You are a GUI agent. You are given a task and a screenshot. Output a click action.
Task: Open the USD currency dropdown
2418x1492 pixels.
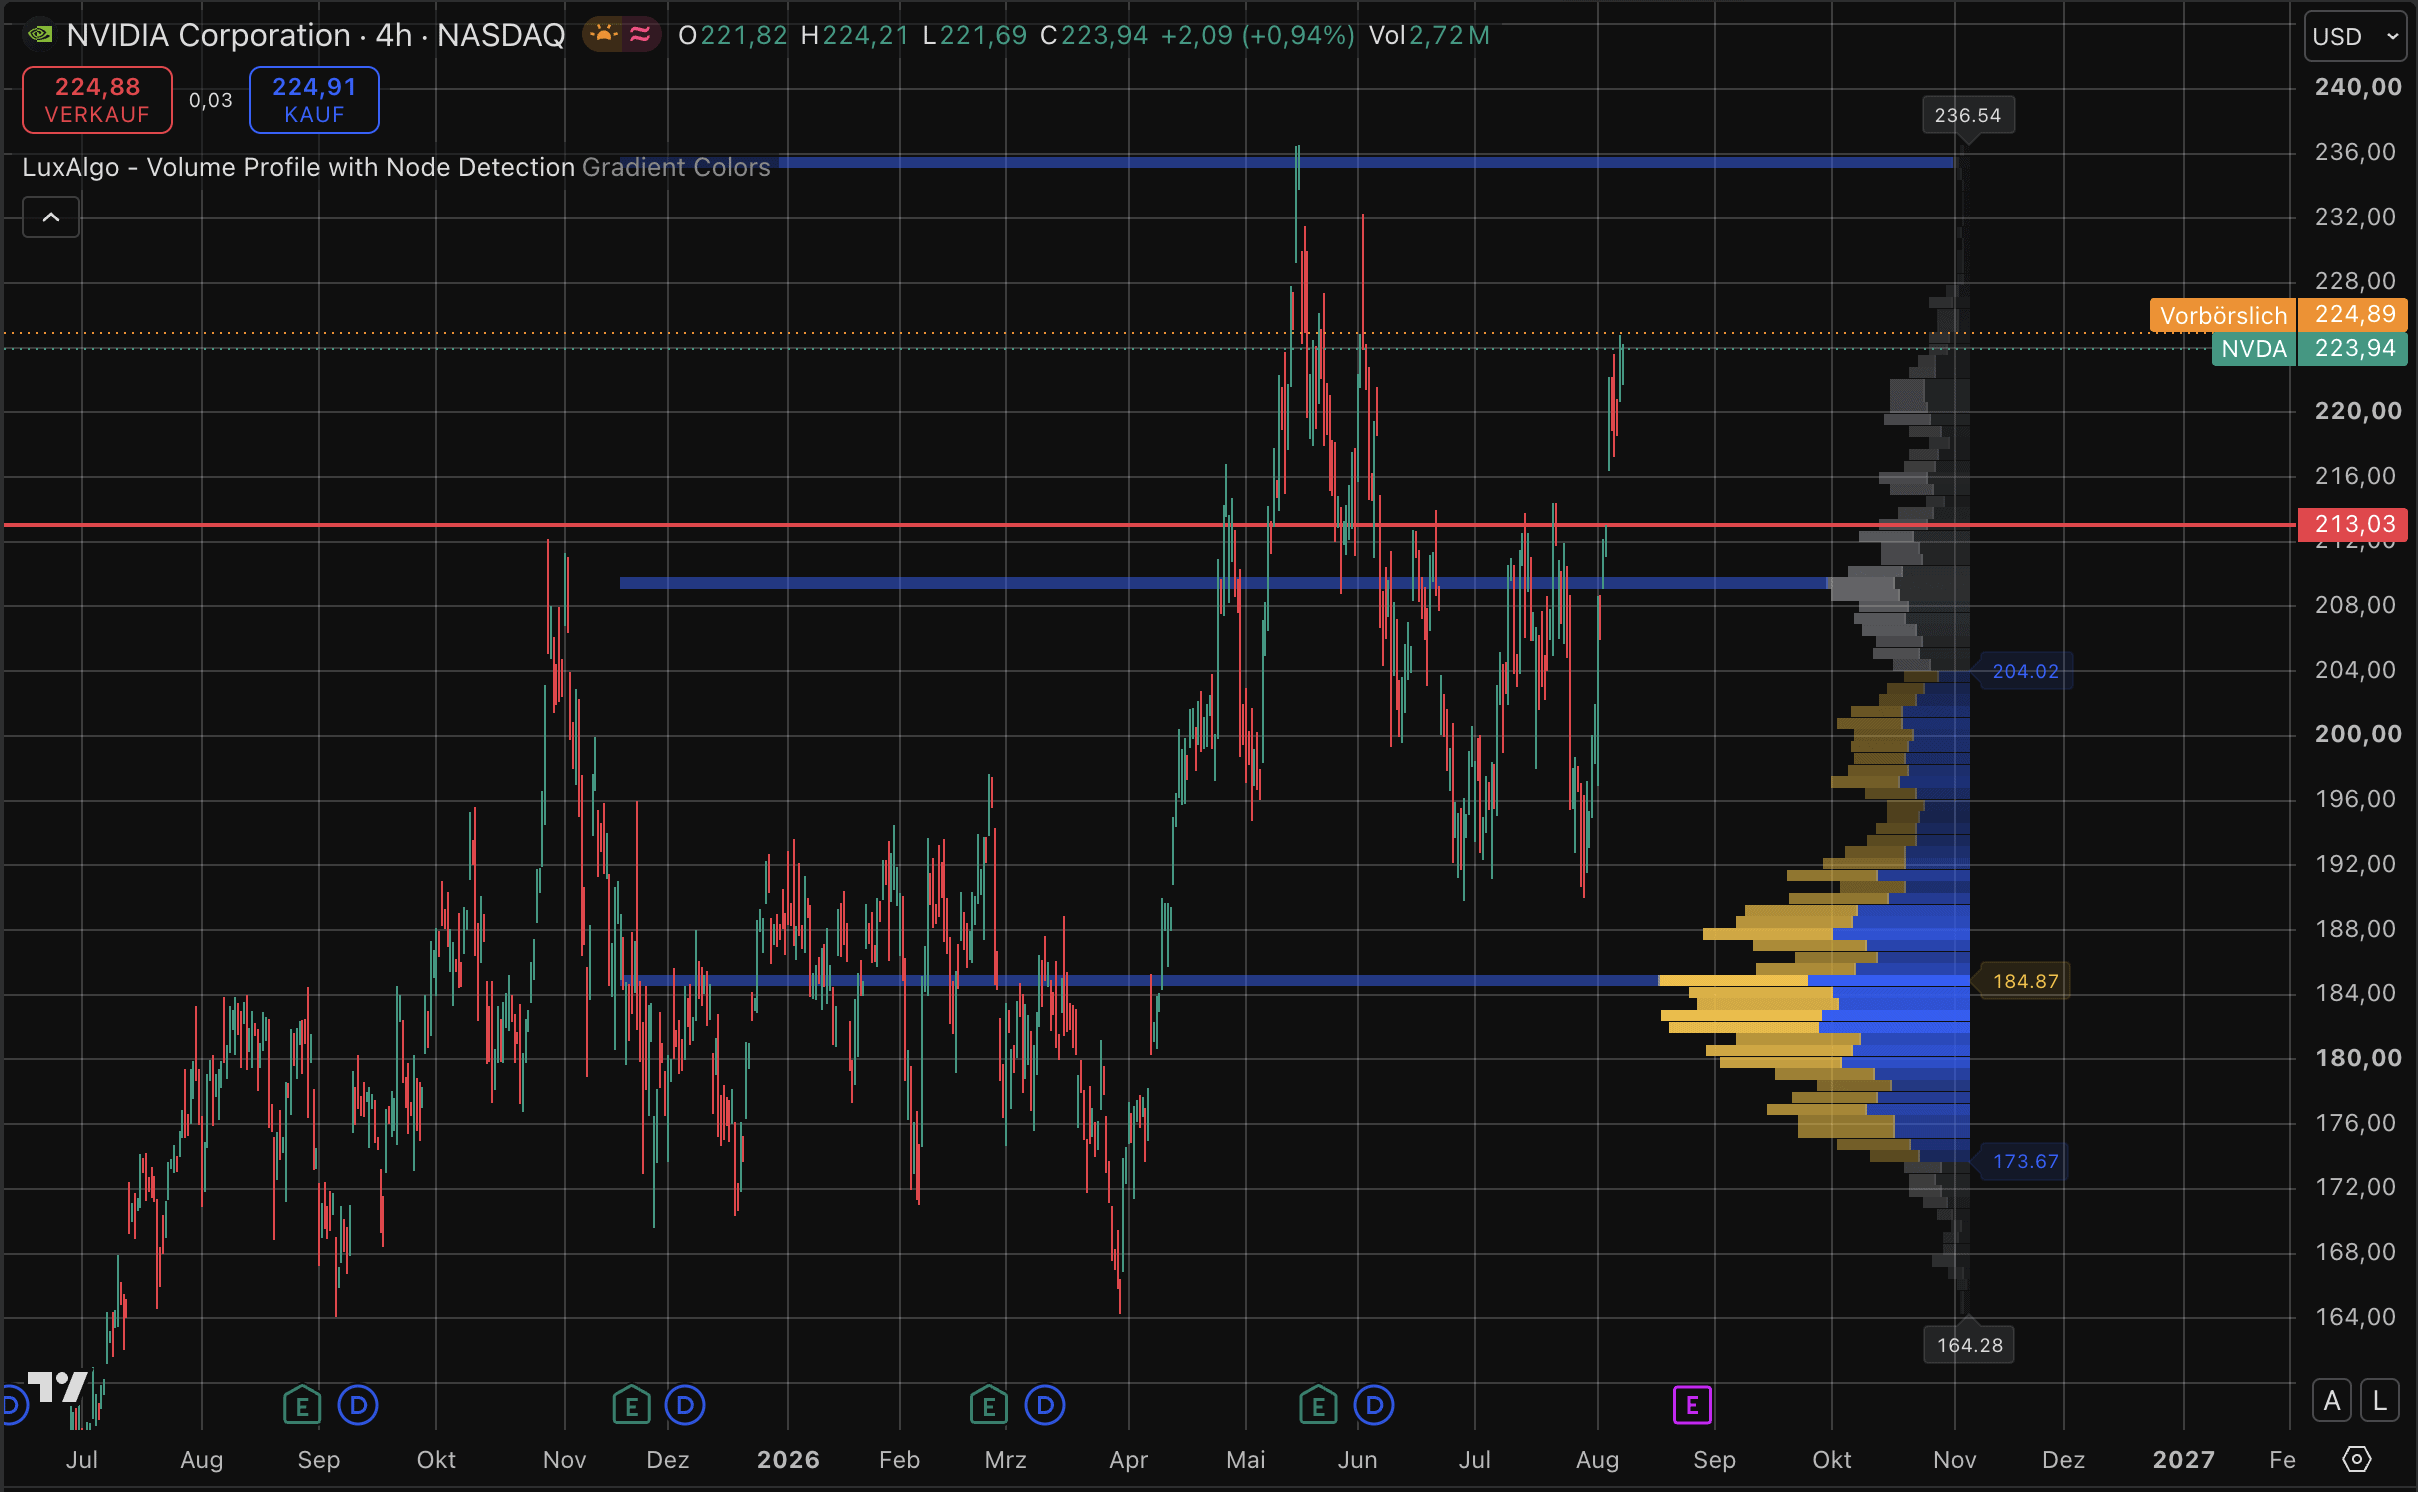tap(2355, 37)
